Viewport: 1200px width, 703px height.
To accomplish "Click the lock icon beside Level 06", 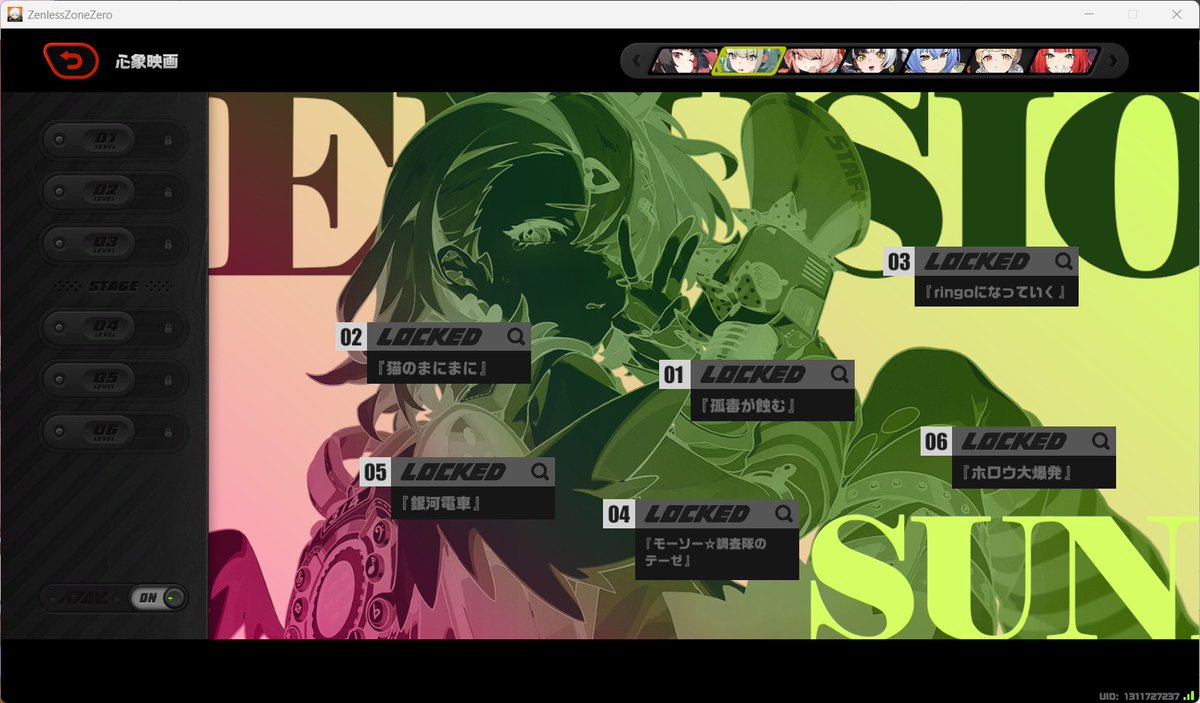I will click(x=167, y=431).
